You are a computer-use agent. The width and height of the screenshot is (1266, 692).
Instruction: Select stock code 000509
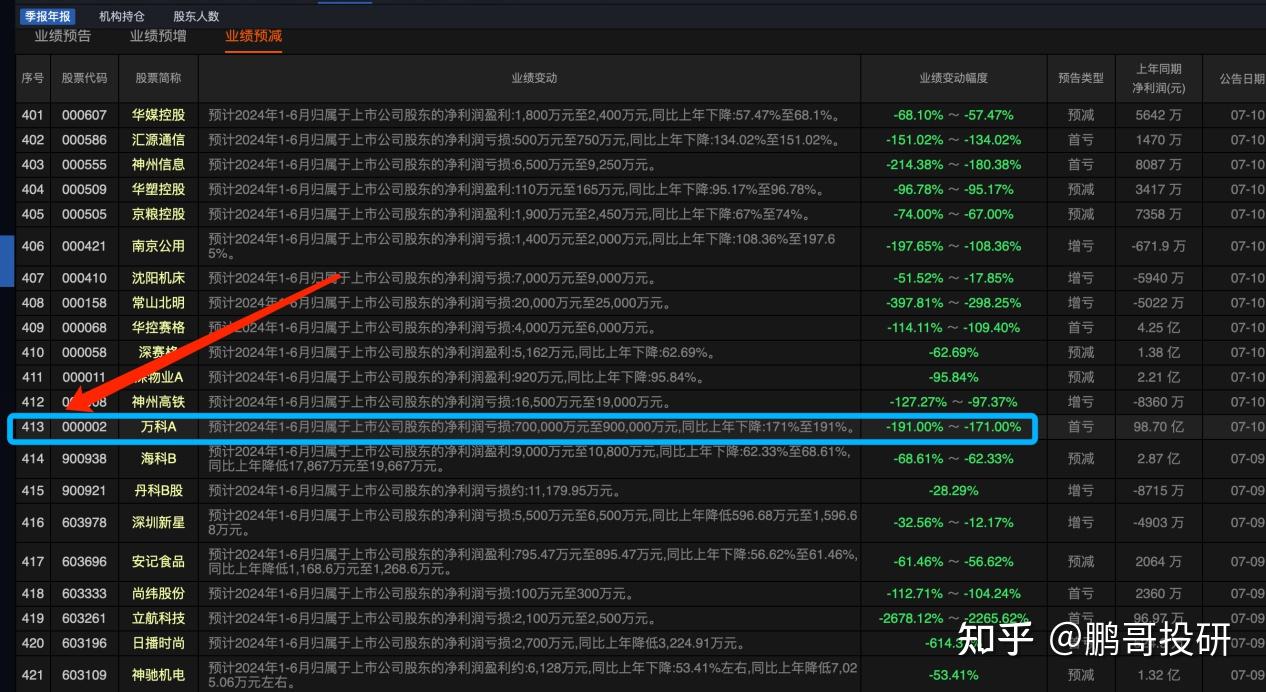[84, 189]
